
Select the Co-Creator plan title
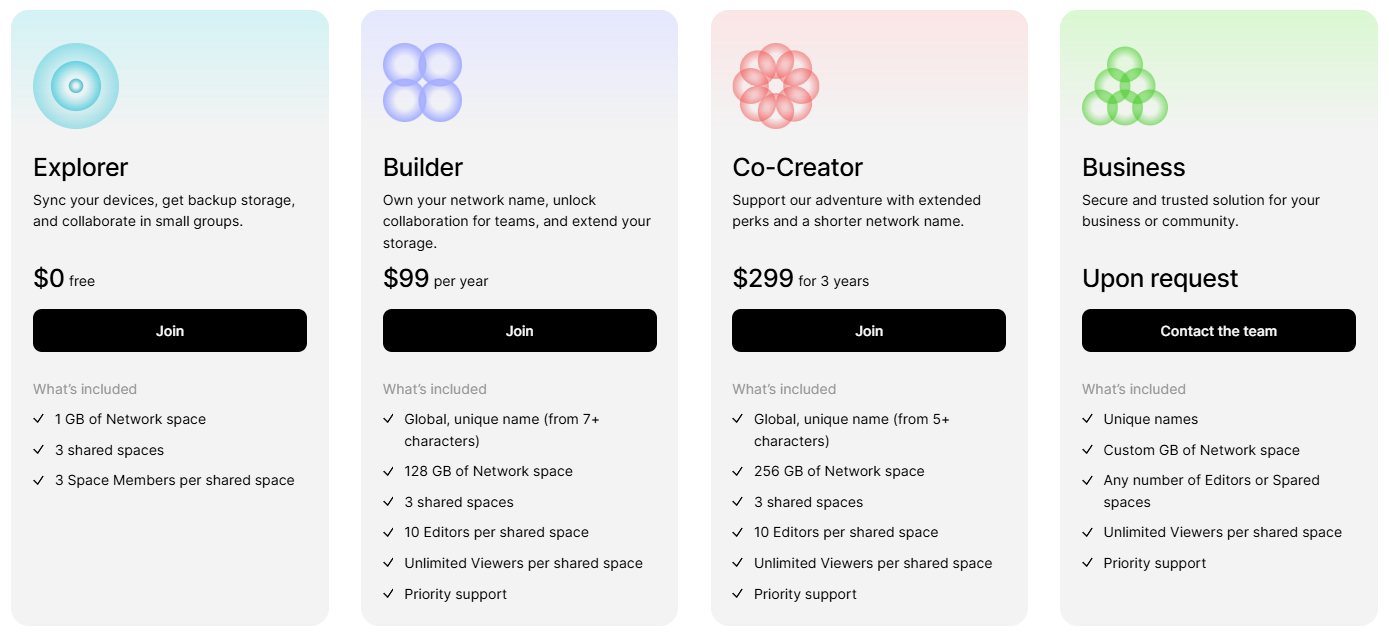tap(798, 167)
